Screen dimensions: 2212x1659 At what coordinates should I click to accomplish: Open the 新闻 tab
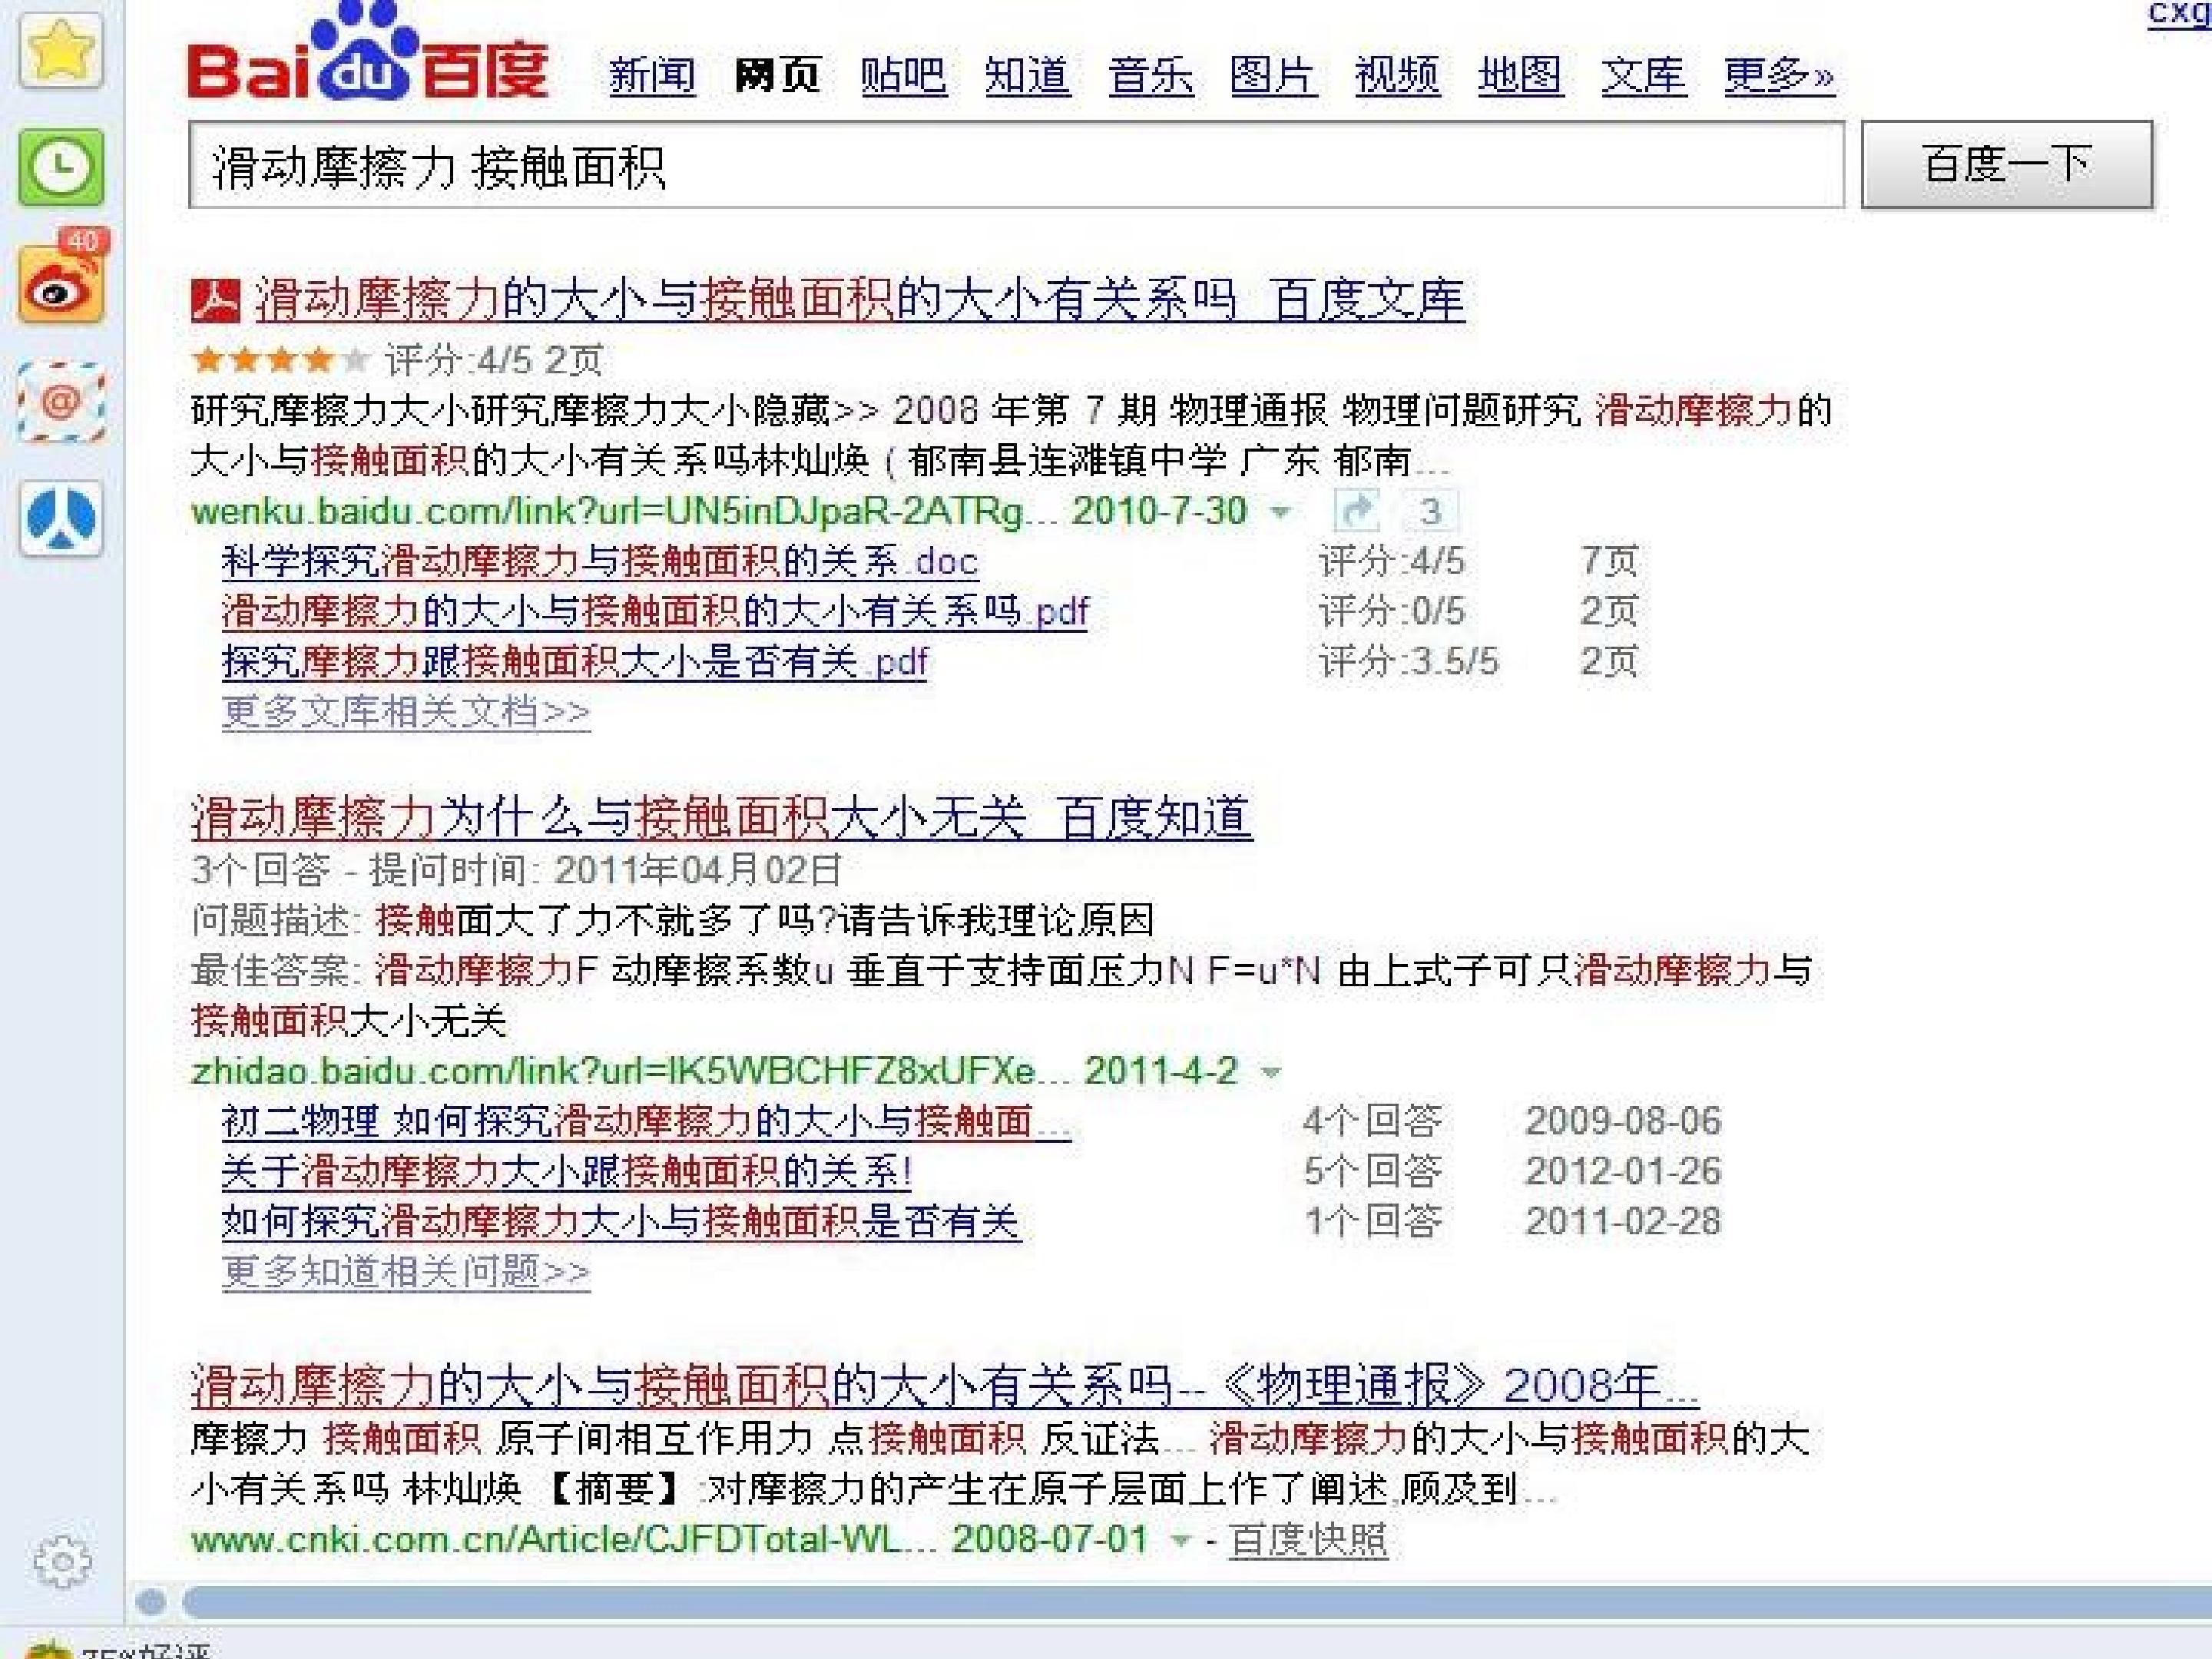coord(652,75)
